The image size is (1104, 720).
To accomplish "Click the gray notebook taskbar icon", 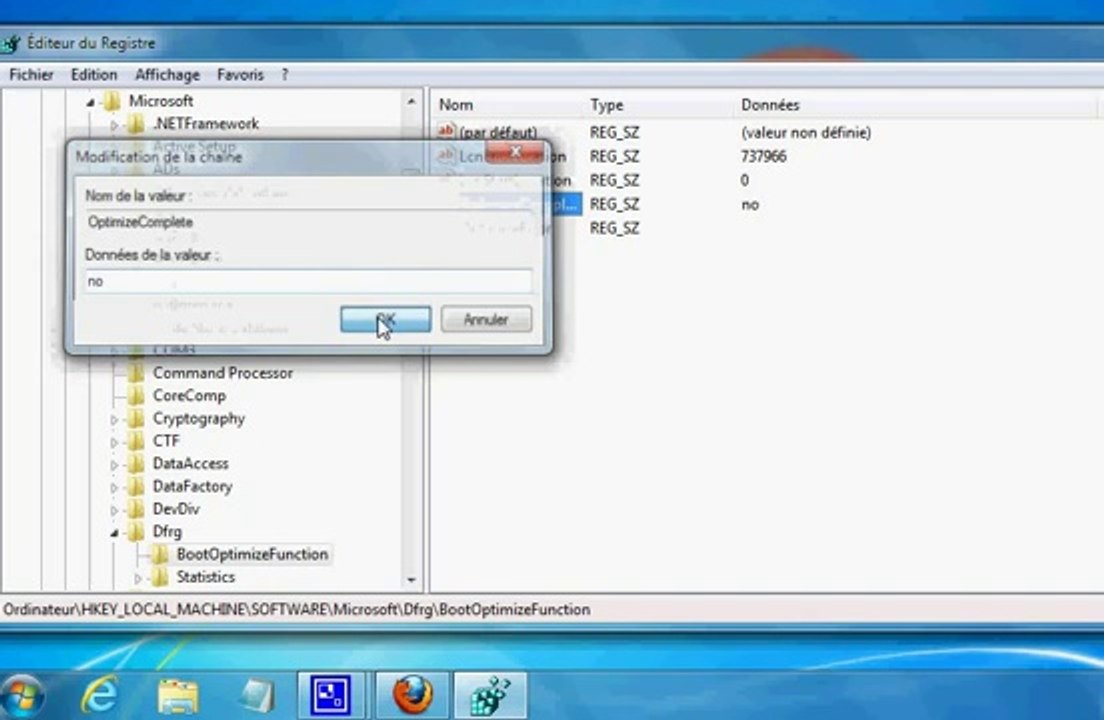I will (256, 695).
